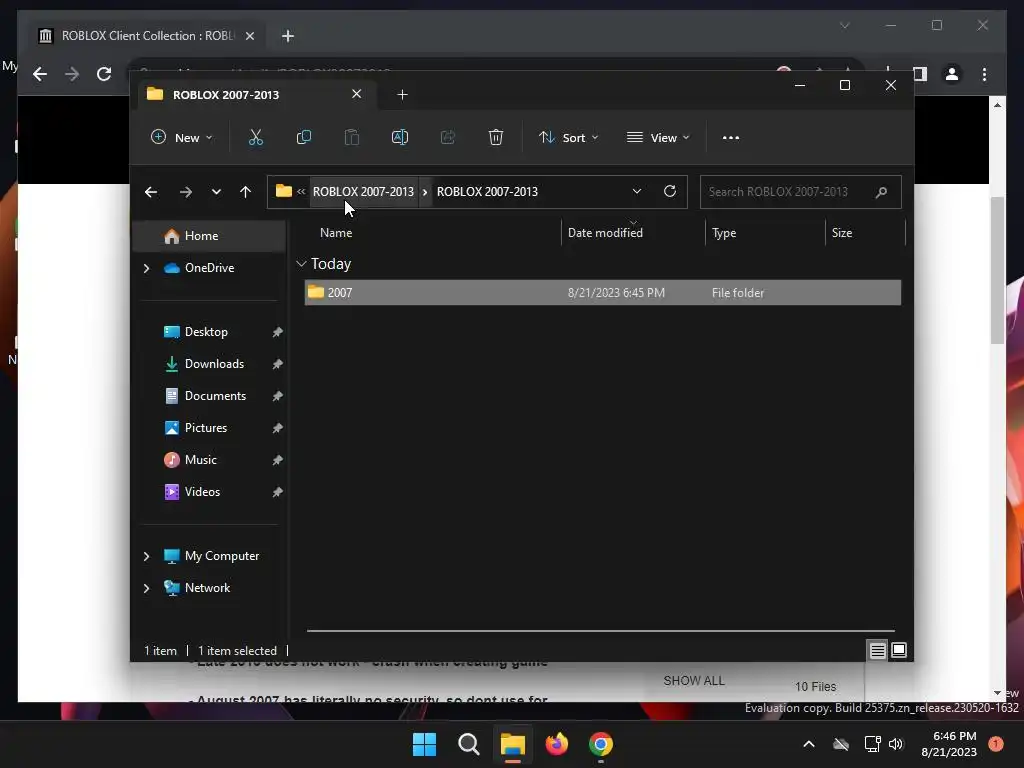Launch Chrome from taskbar
This screenshot has width=1024, height=768.
tap(601, 744)
